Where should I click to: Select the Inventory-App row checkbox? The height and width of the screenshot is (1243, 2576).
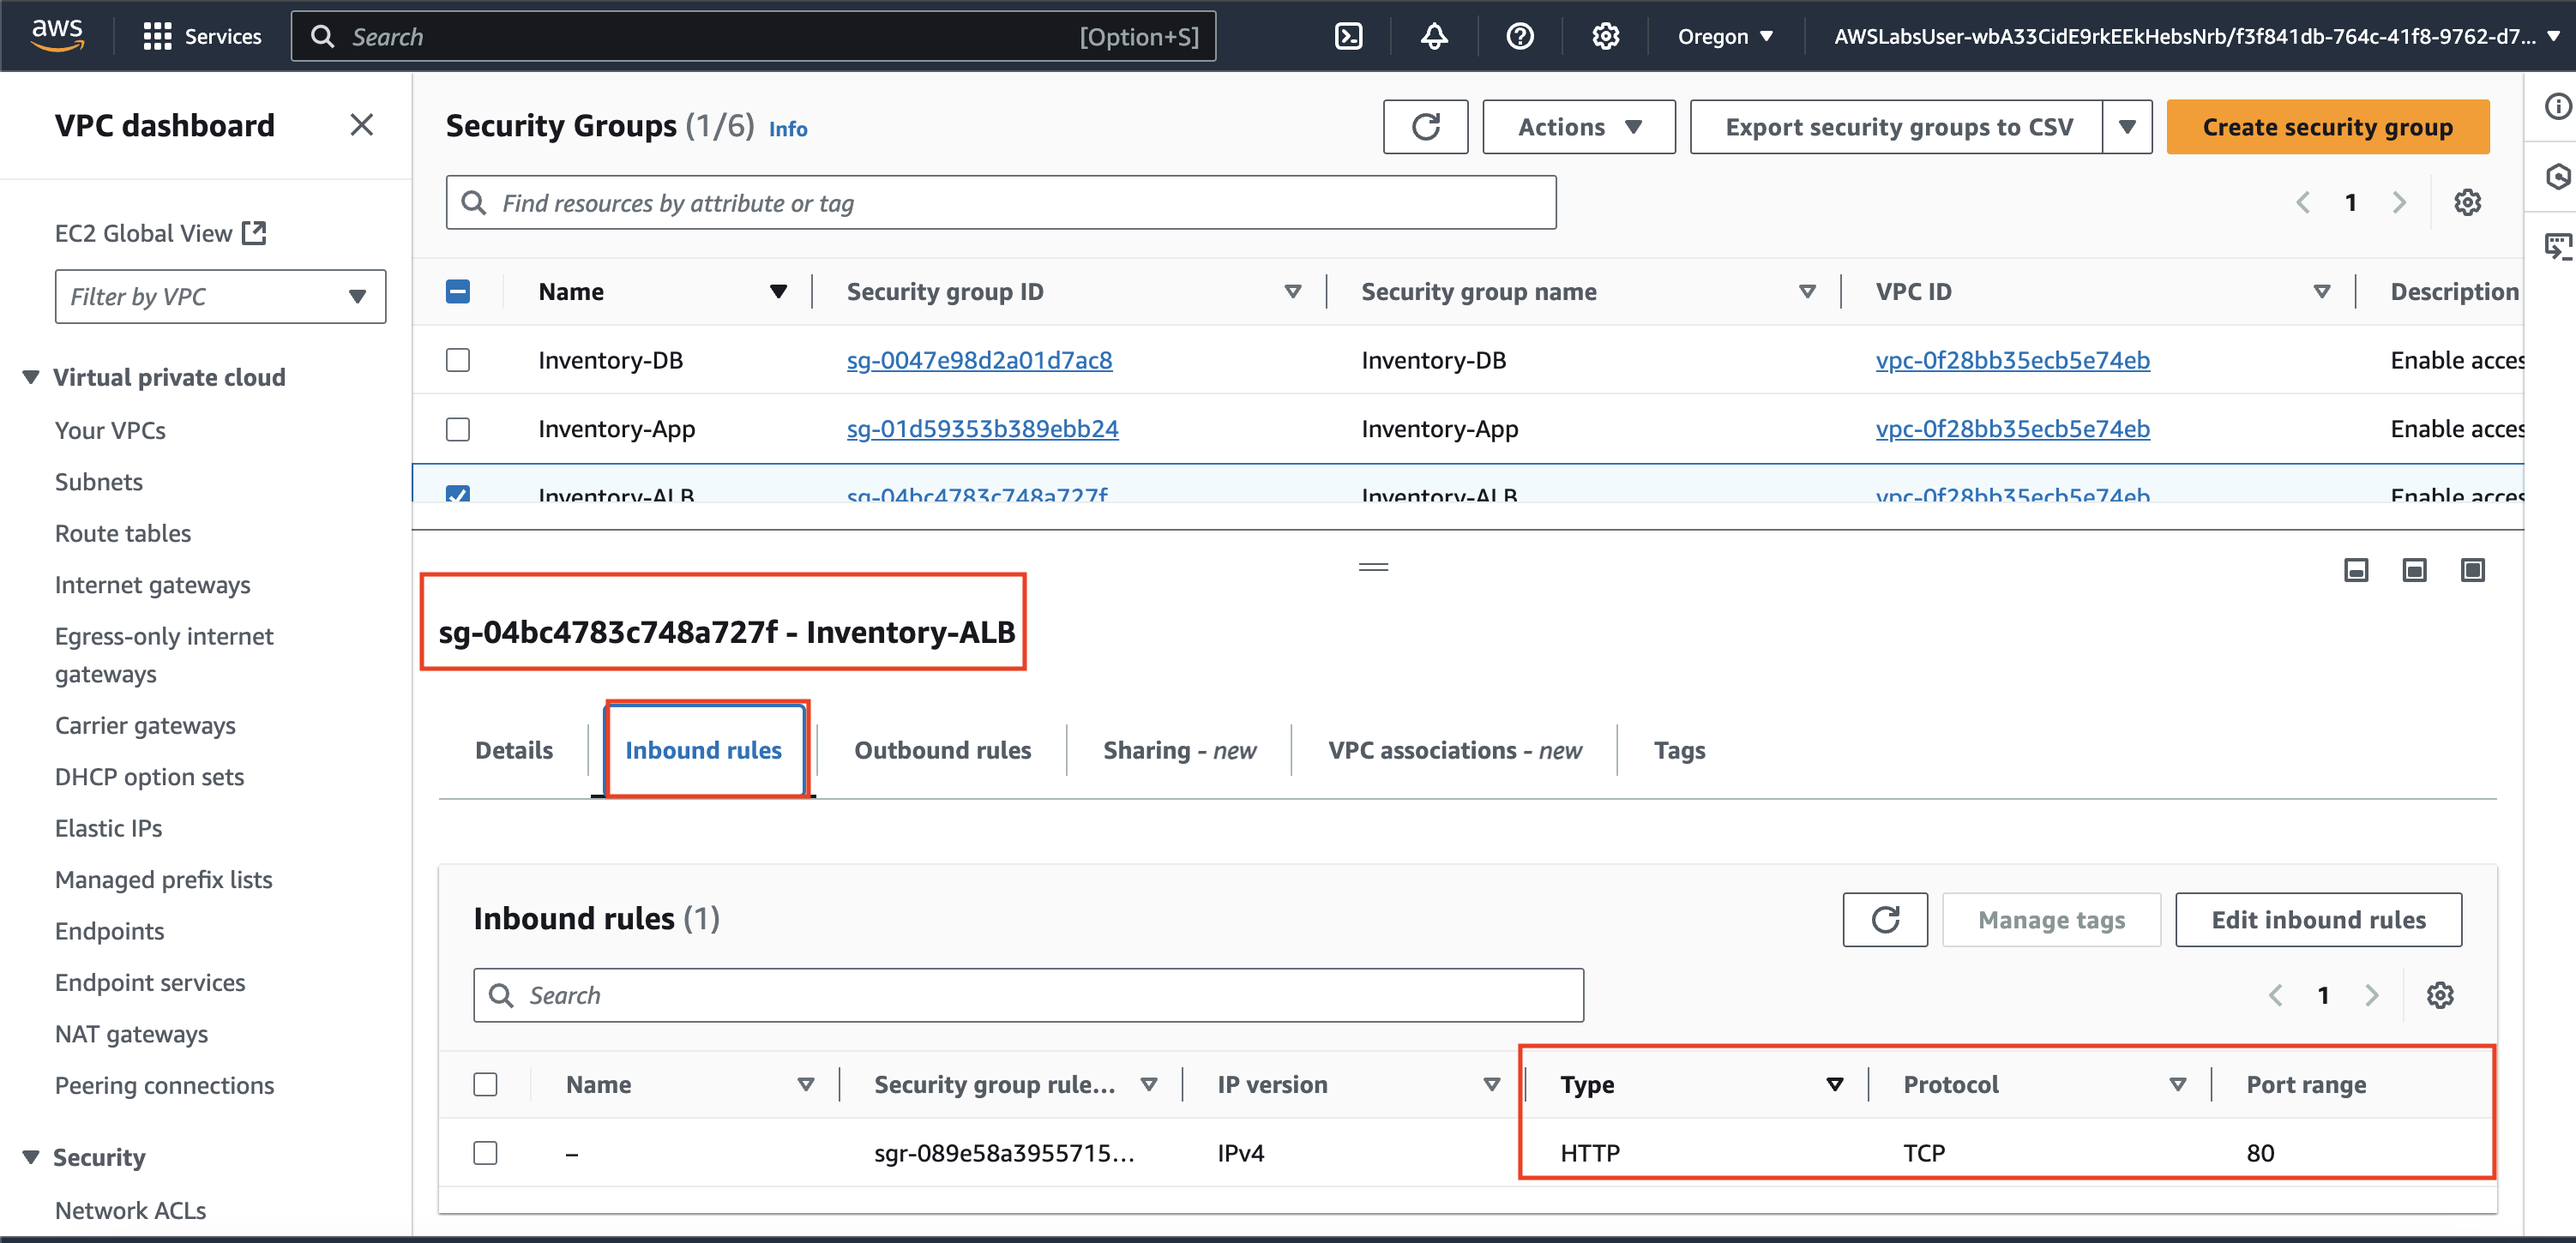(x=457, y=429)
